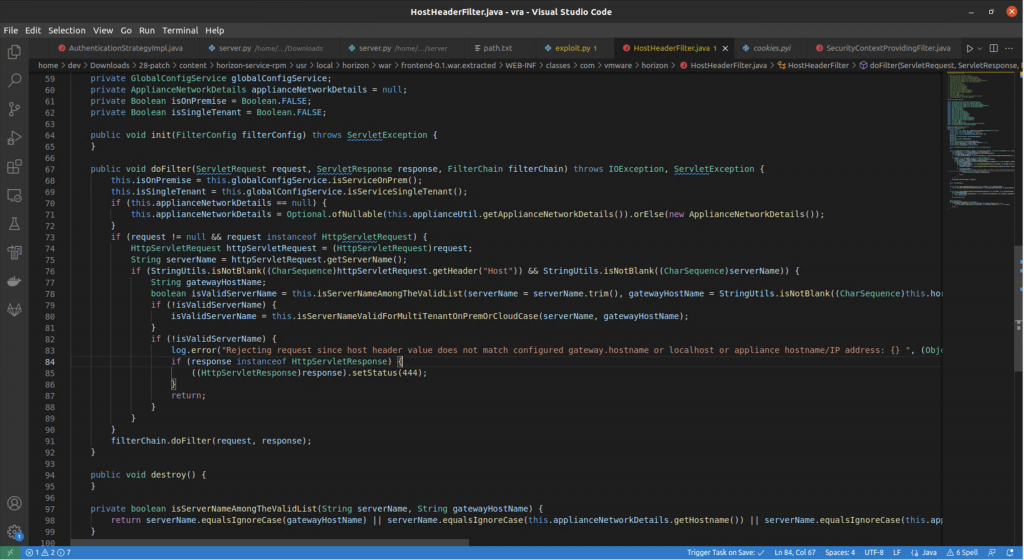Open the Source Control view

pos(14,109)
